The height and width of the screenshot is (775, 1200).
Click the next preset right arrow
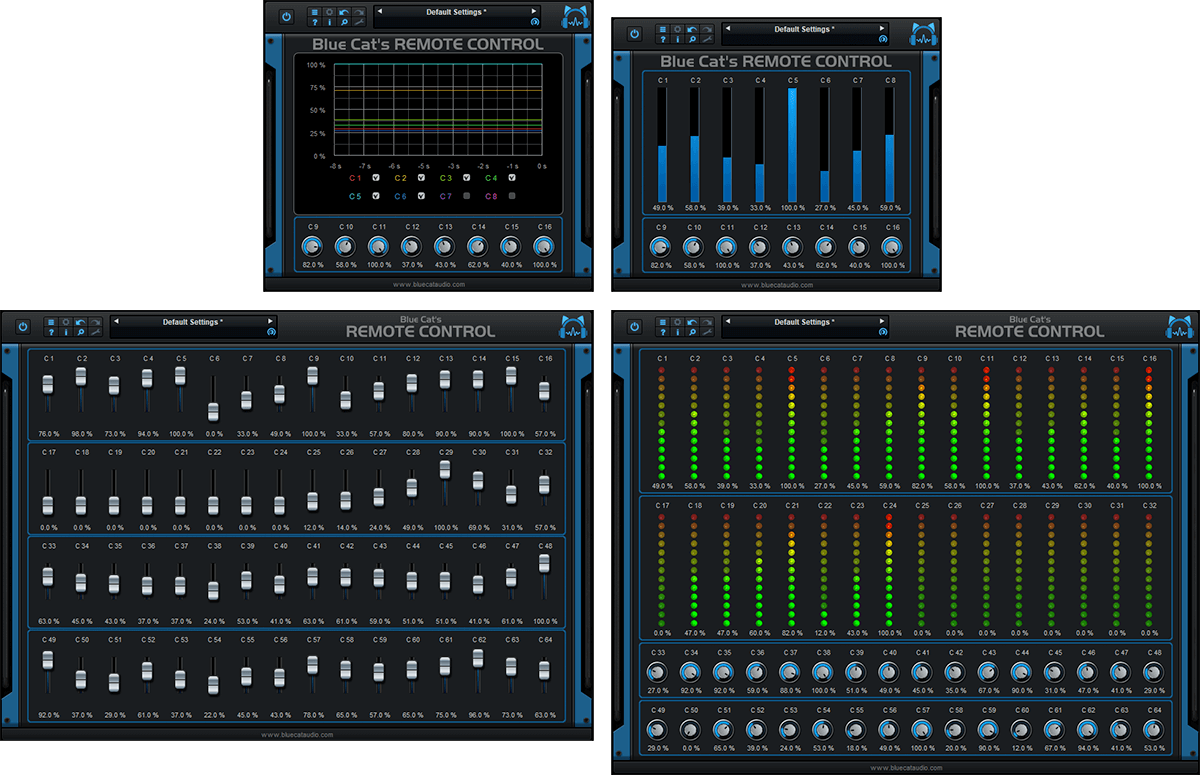(534, 11)
